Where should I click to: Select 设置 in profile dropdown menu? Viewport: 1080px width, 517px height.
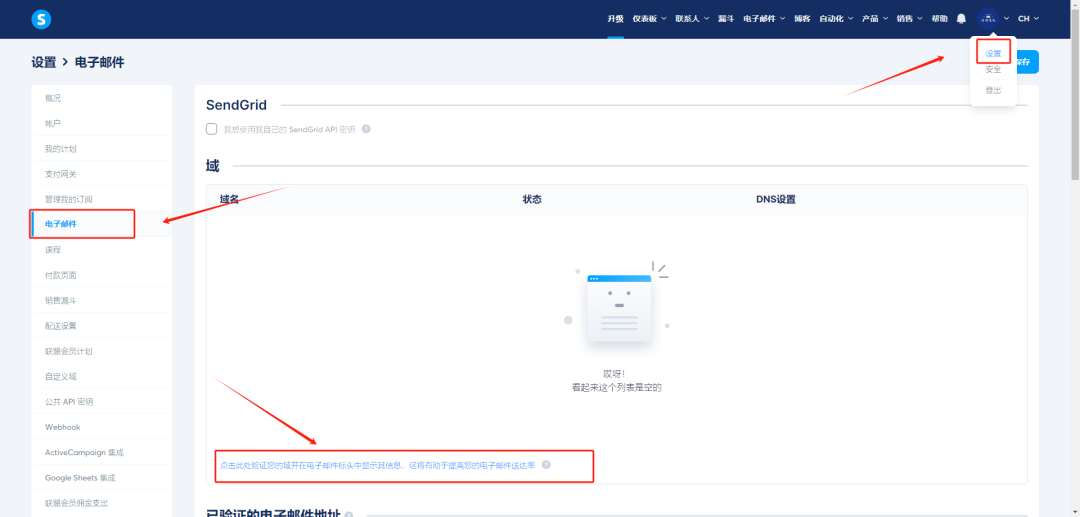point(993,54)
